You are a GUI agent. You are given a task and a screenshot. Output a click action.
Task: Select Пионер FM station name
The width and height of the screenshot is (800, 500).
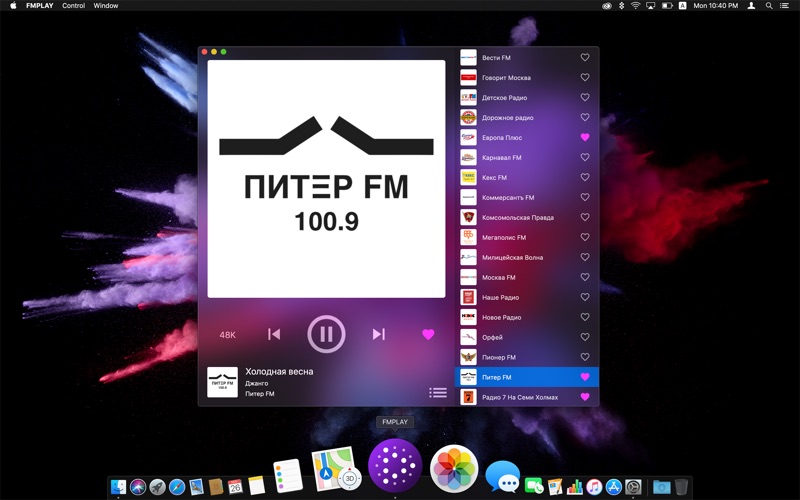click(x=498, y=357)
